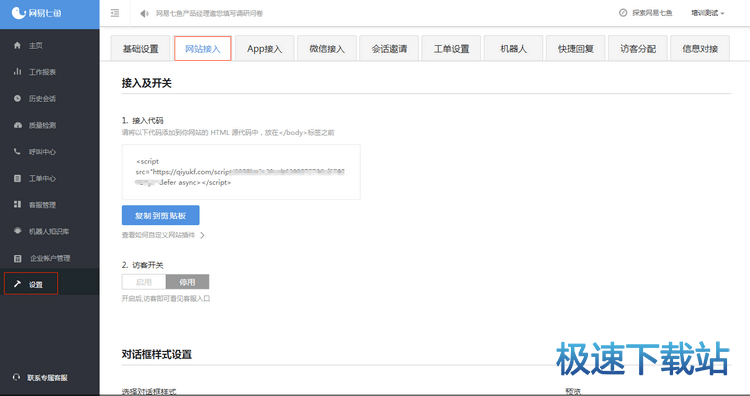
Task: Click the 企业帐户管理 icon
Action: tap(18, 258)
